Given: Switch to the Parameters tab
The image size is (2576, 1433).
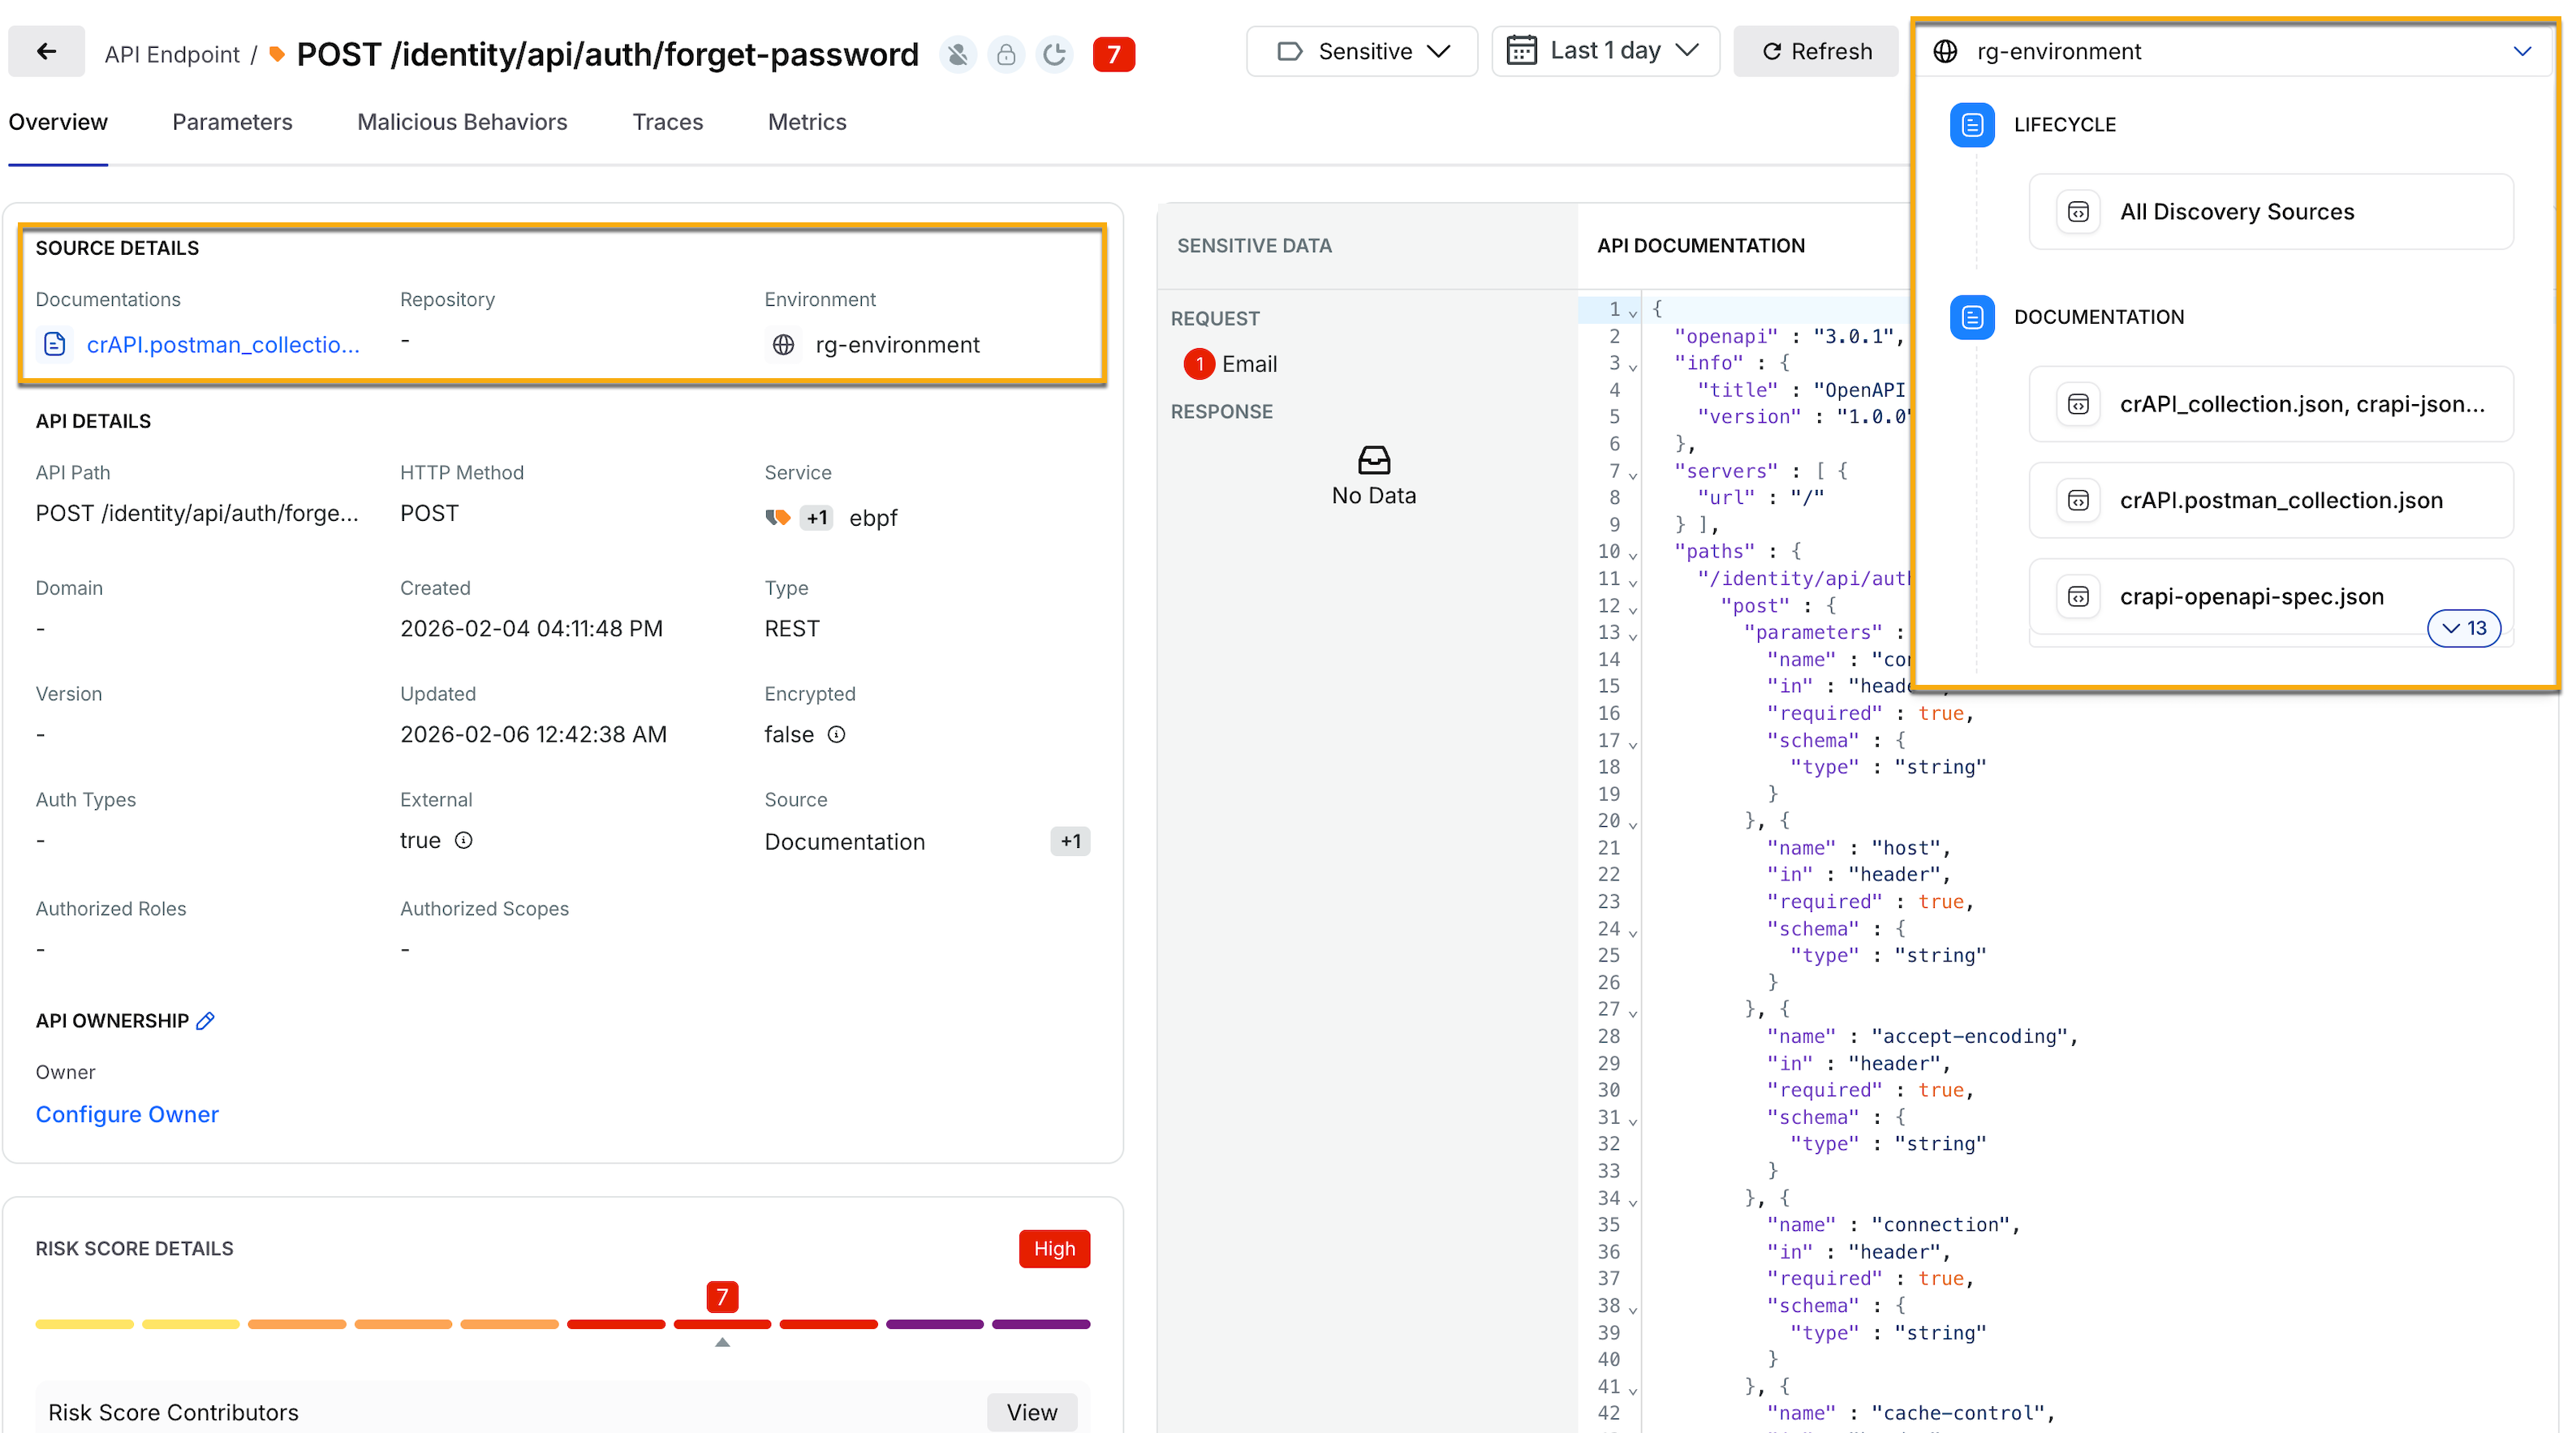Looking at the screenshot, I should [x=232, y=122].
